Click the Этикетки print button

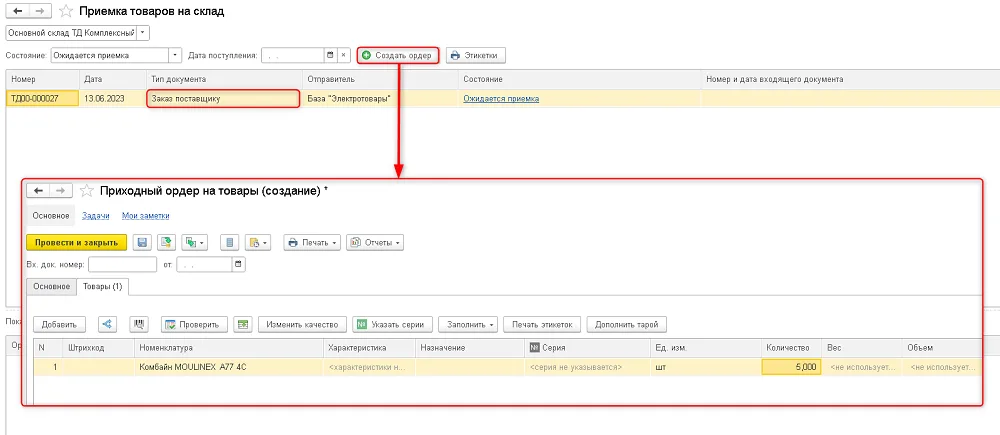[476, 55]
